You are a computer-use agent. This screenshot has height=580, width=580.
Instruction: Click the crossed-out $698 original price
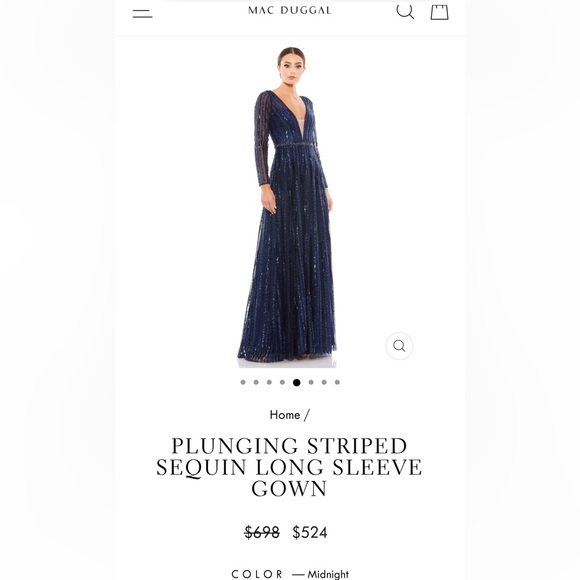262,533
